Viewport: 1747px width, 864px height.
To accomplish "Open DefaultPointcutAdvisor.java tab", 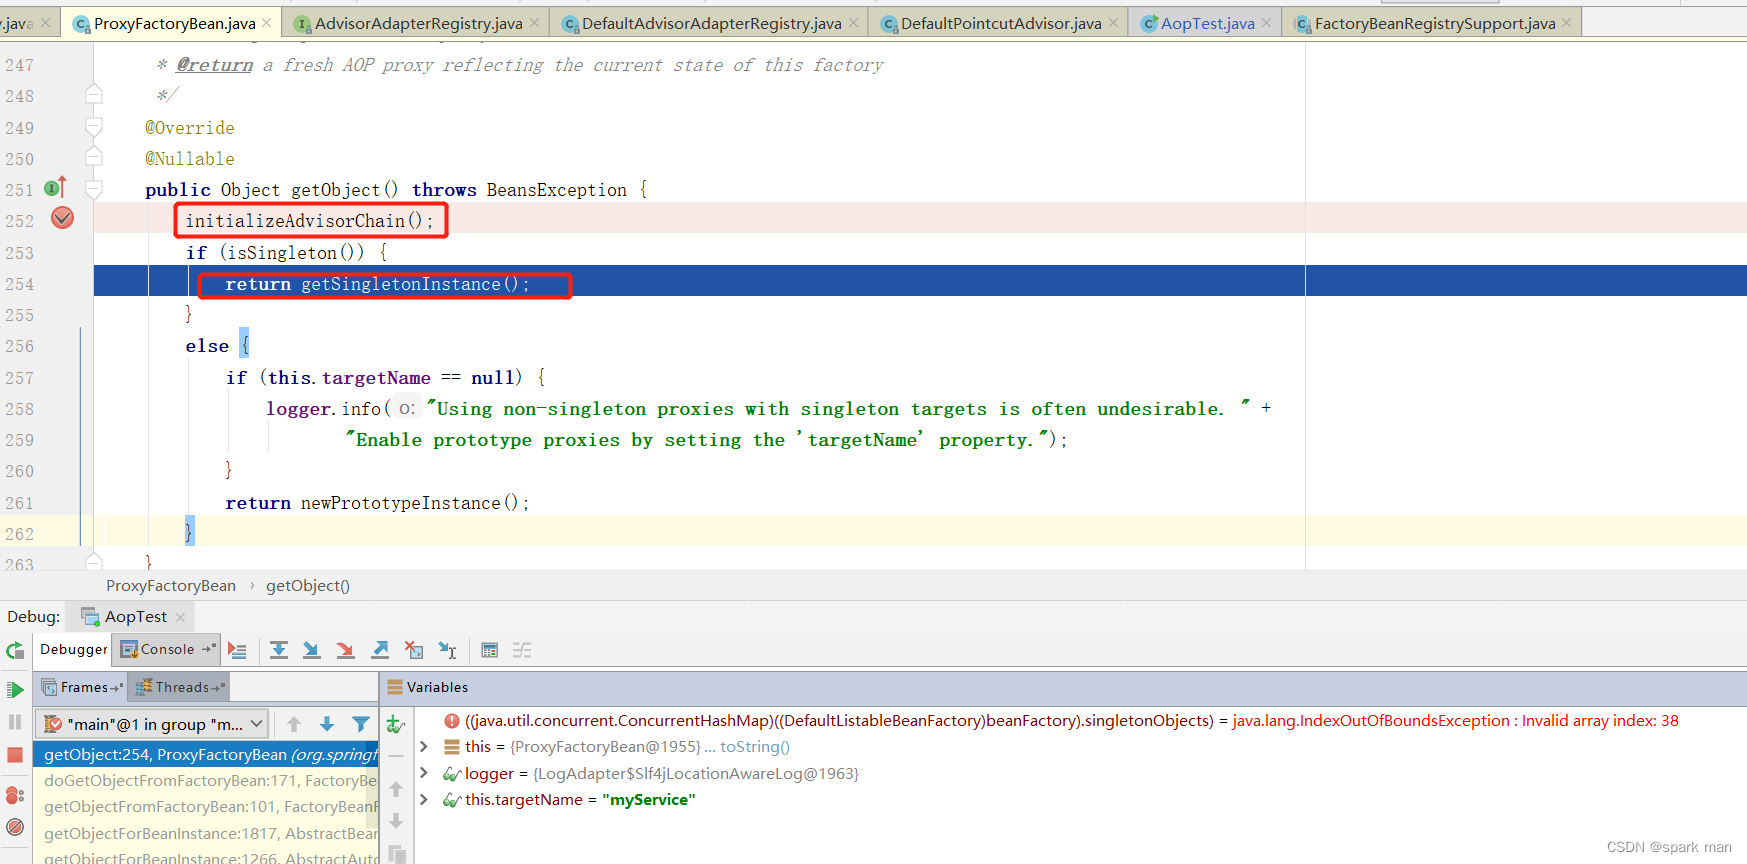I will 1001,23.
